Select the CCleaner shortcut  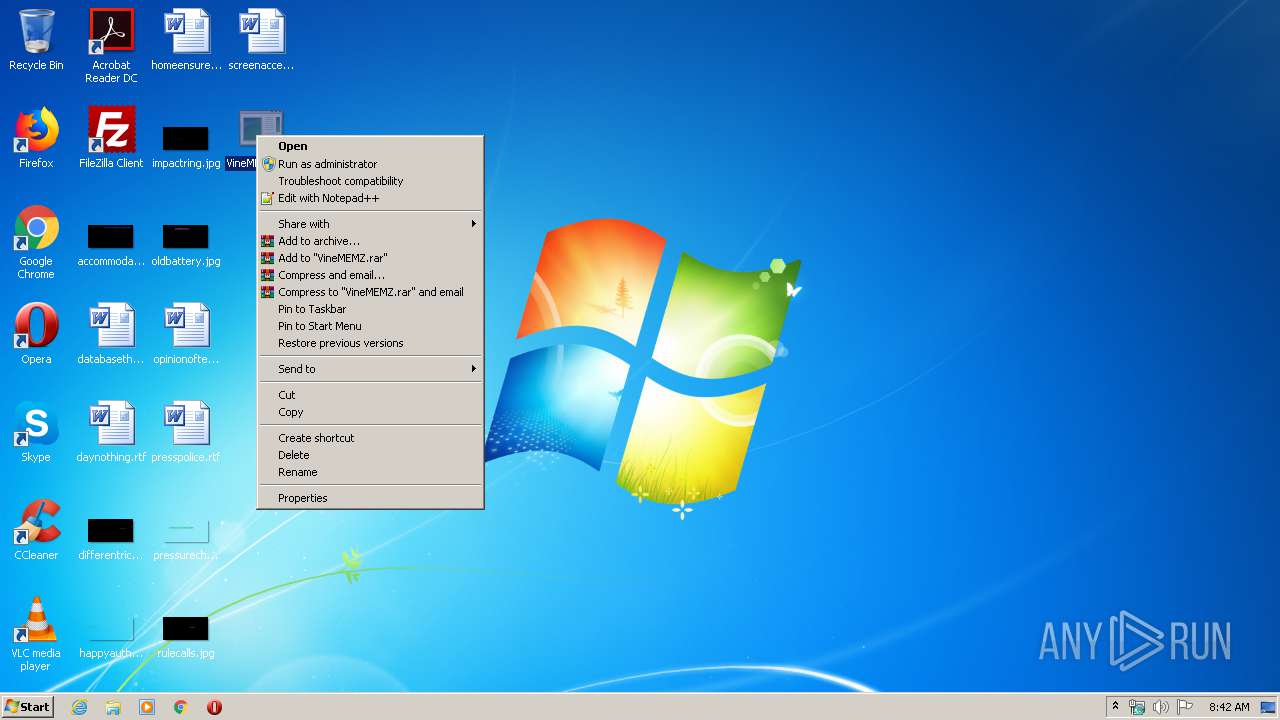[36, 530]
